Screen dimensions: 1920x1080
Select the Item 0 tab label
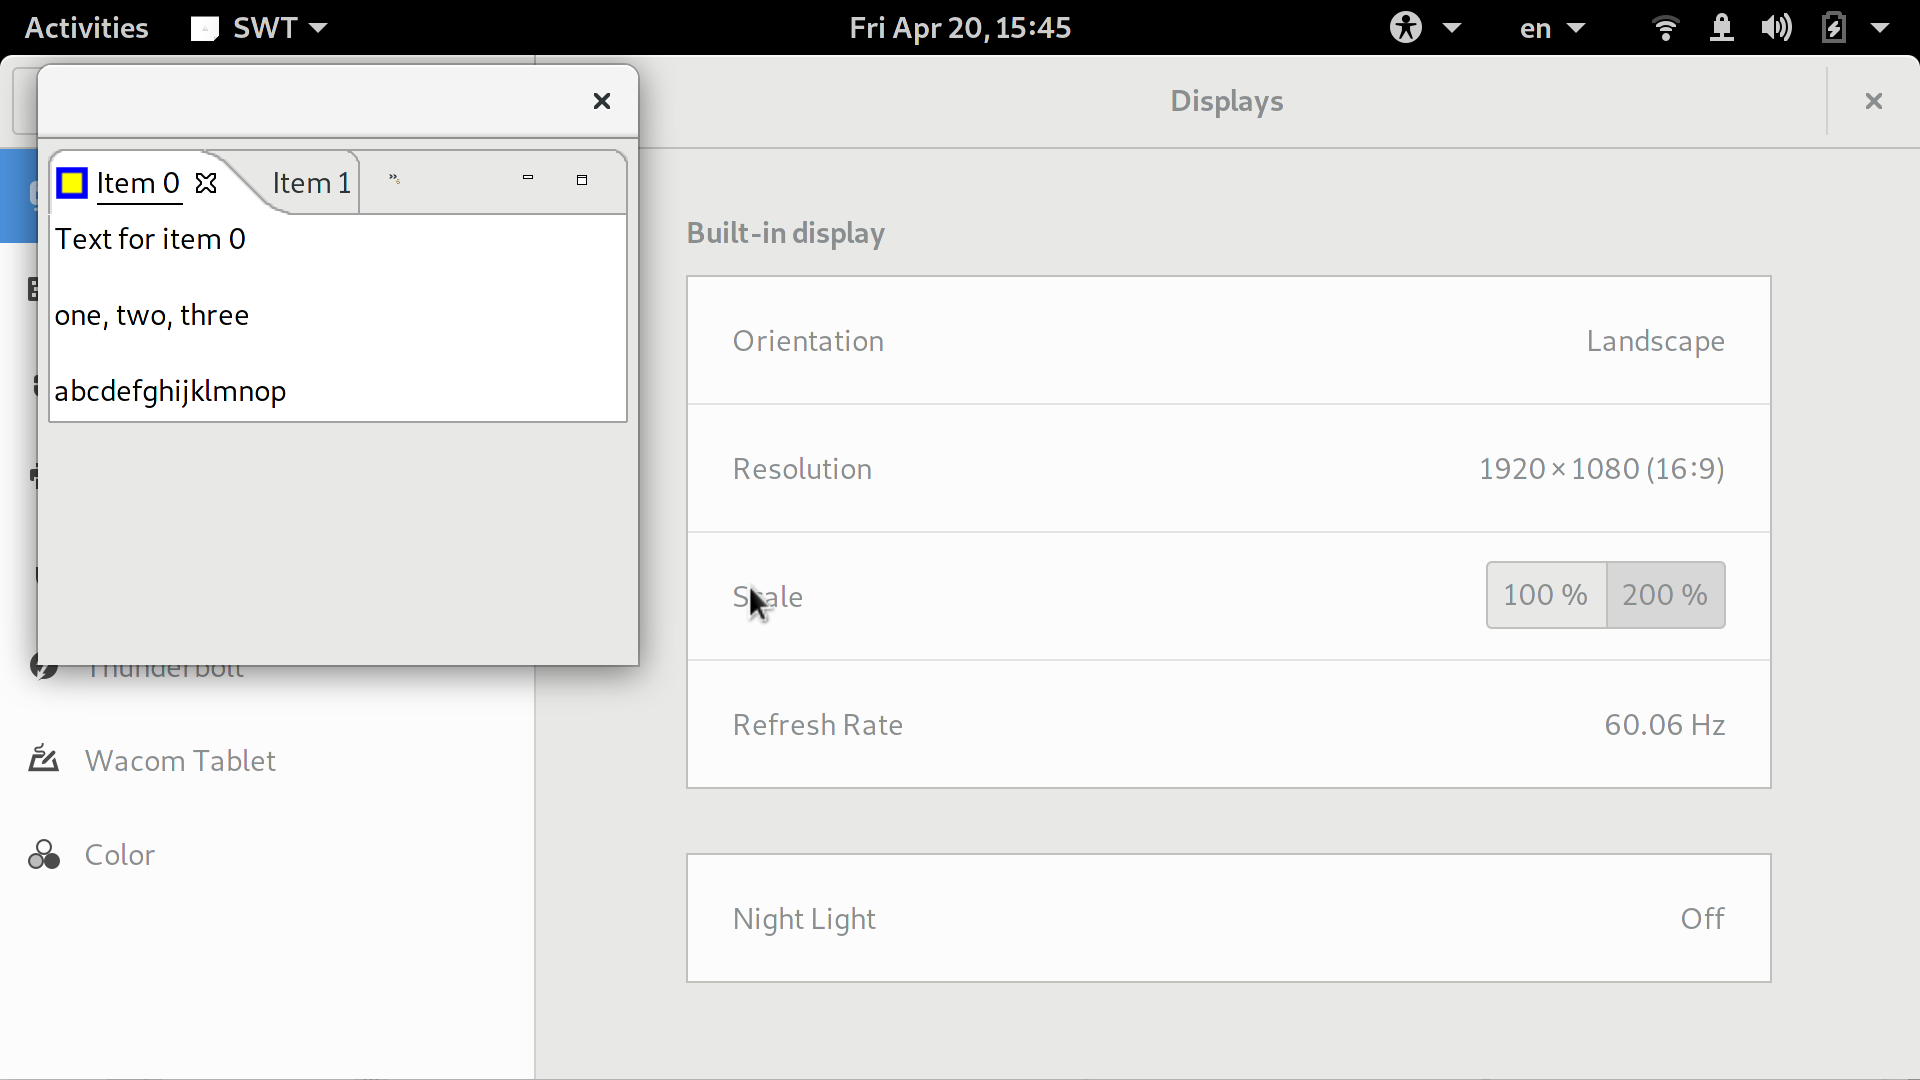(138, 183)
